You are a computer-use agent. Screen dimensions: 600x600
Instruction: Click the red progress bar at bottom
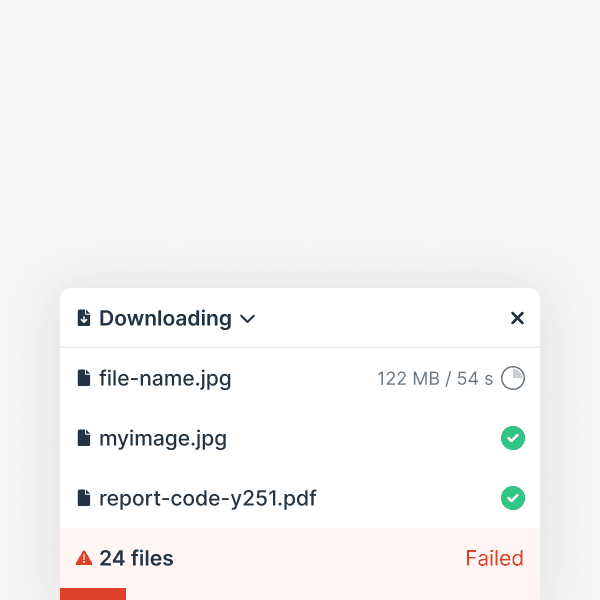click(93, 594)
